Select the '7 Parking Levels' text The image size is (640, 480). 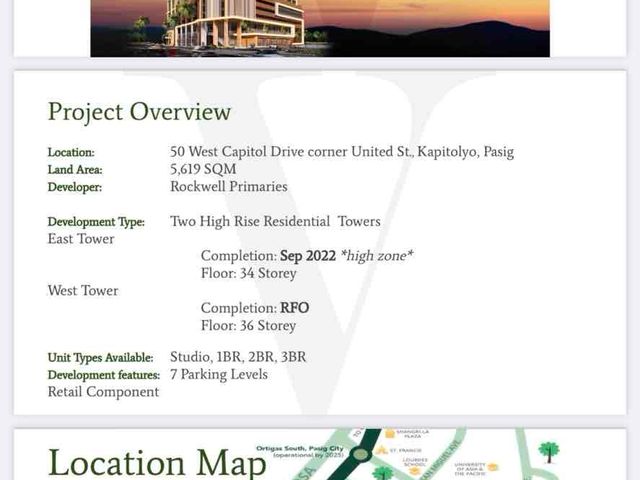(x=219, y=374)
